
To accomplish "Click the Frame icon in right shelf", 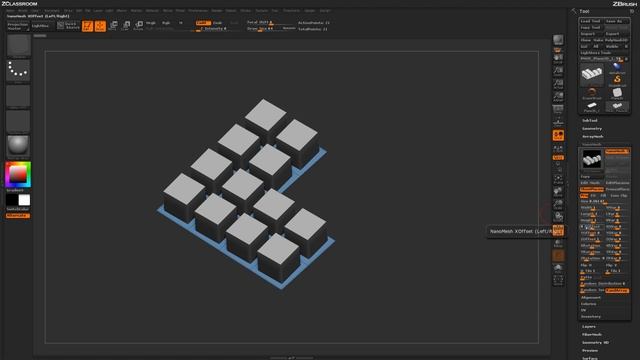I will (558, 179).
